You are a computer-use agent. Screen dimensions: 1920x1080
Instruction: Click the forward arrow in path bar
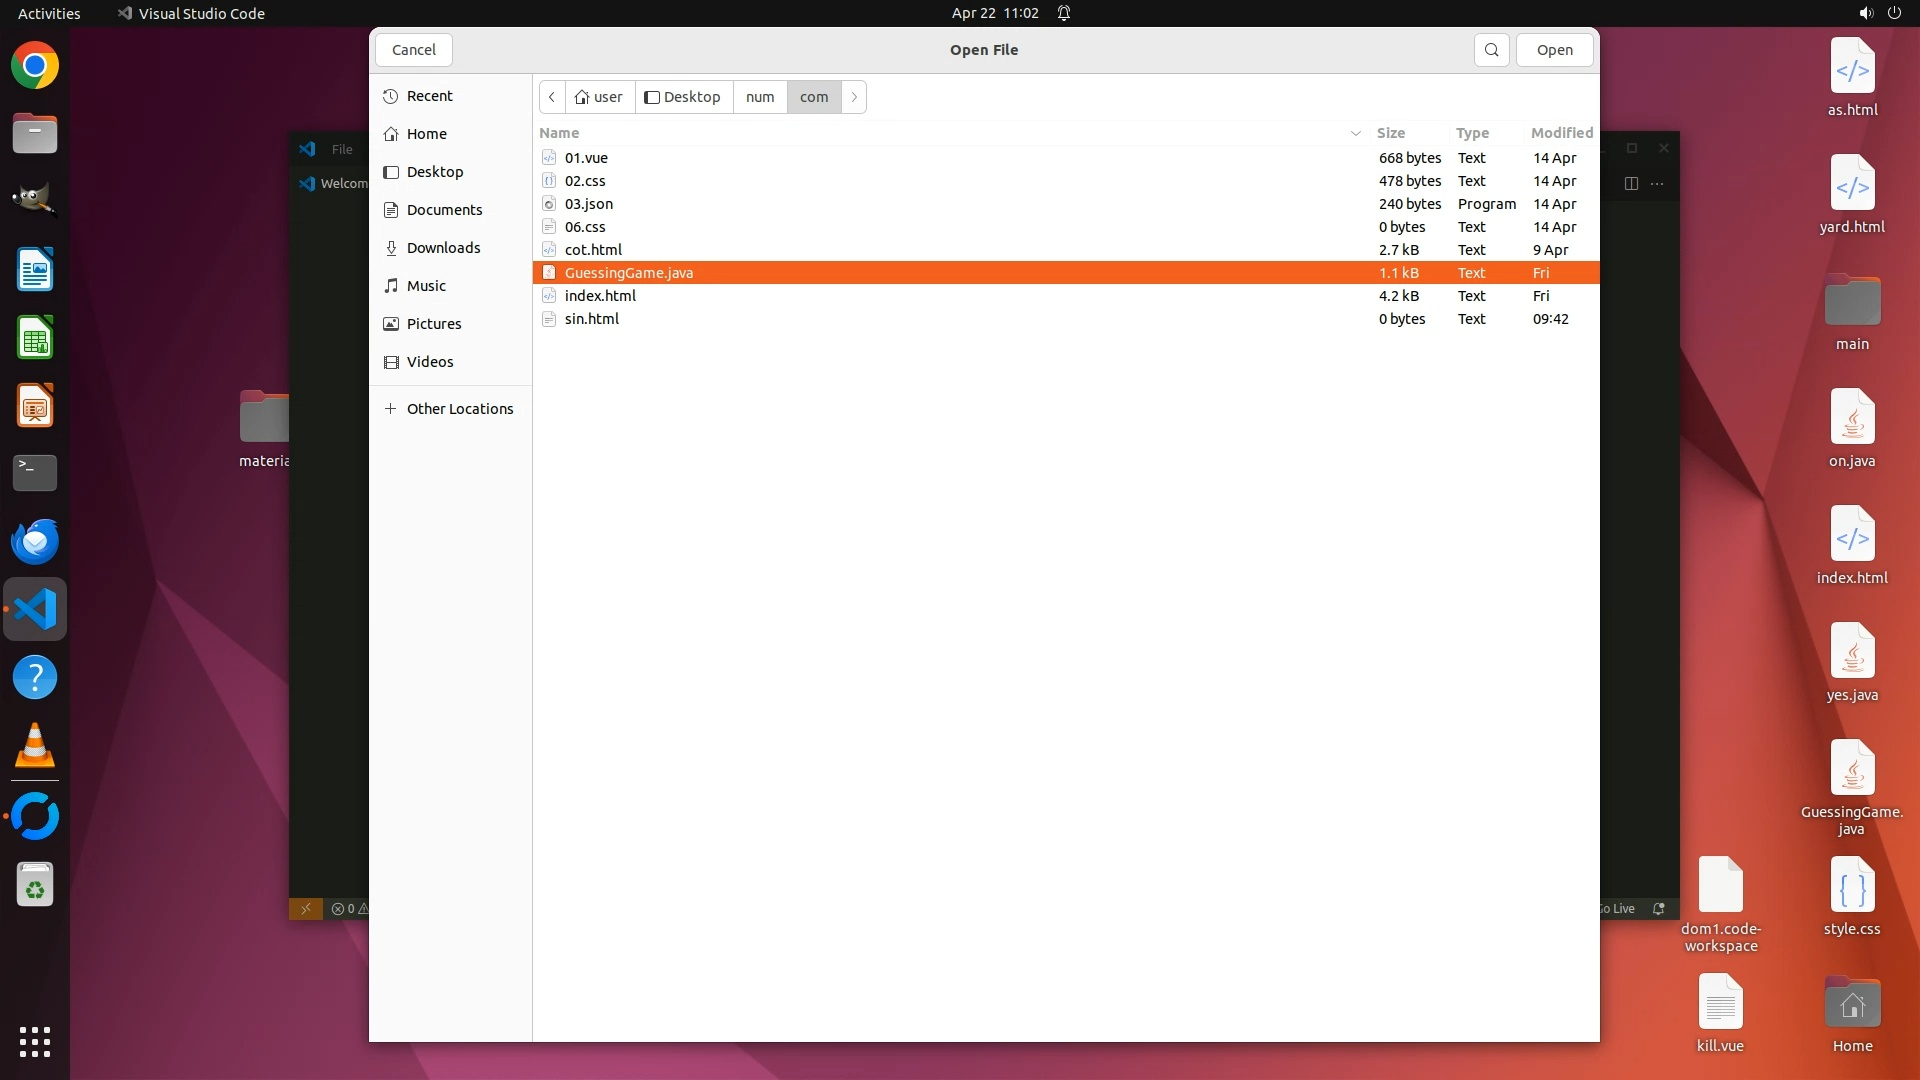(854, 97)
